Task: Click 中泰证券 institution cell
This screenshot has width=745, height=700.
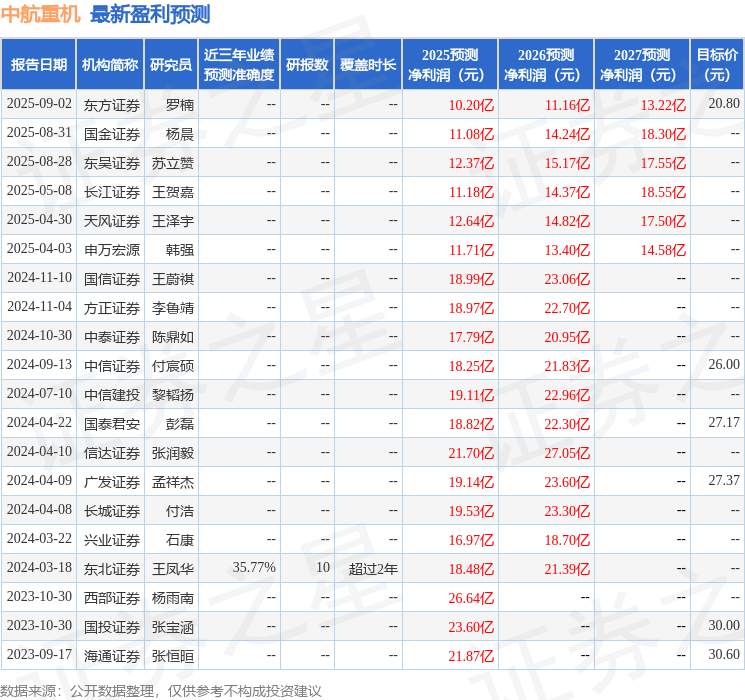Action: tap(112, 337)
